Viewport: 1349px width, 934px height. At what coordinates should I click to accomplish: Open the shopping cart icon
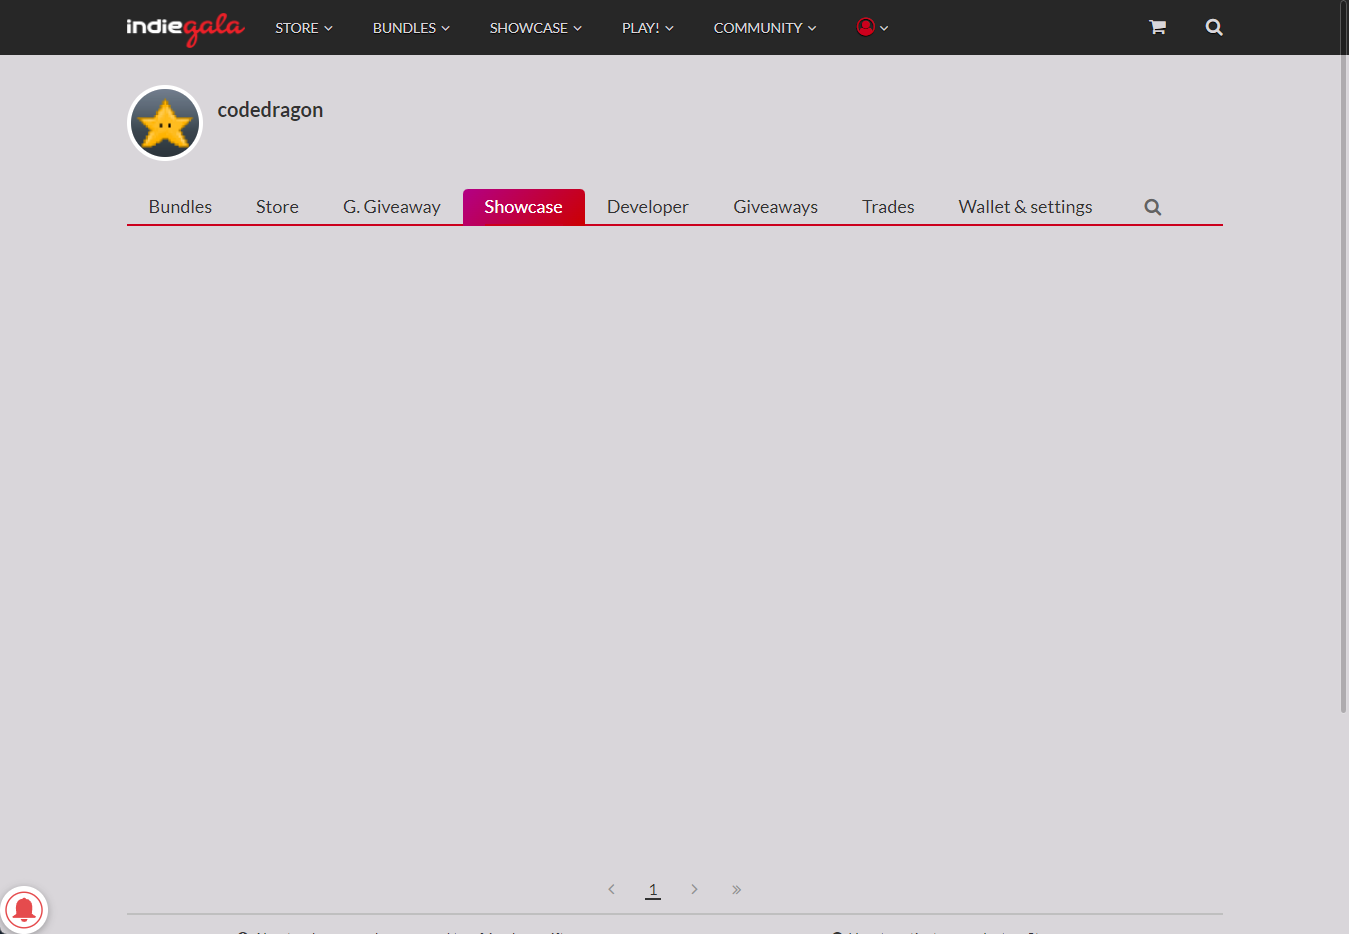(x=1157, y=27)
